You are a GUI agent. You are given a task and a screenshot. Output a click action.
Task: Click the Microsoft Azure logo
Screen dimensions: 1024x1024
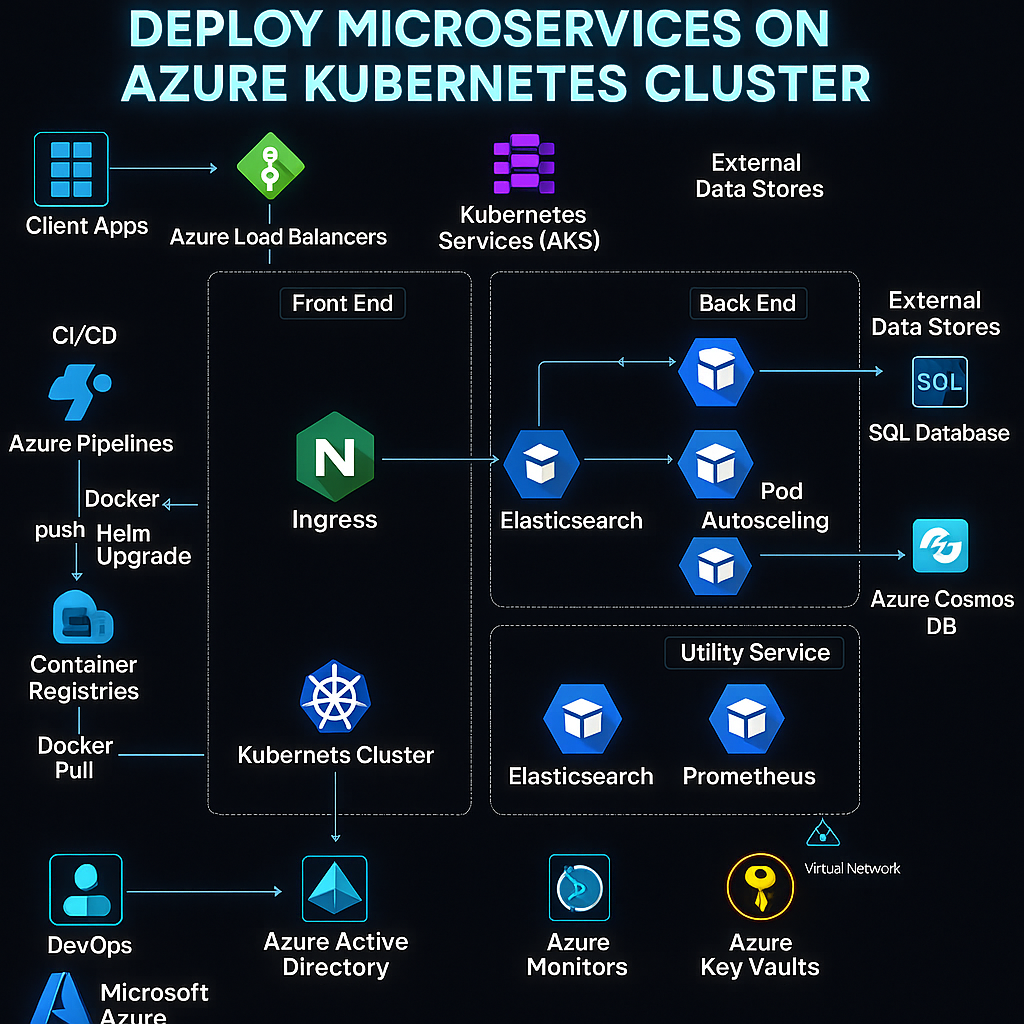[x=60, y=998]
